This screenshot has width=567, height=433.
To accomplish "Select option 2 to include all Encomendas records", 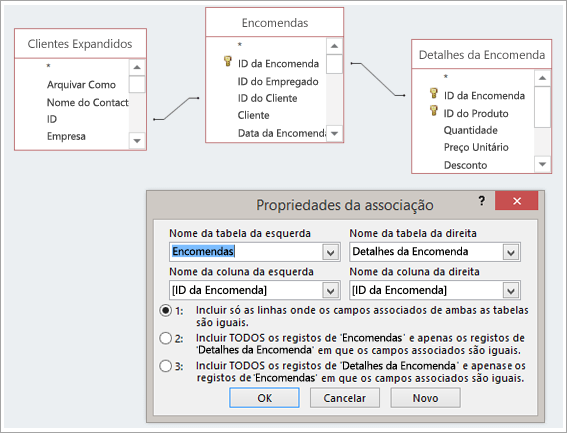I will [166, 338].
